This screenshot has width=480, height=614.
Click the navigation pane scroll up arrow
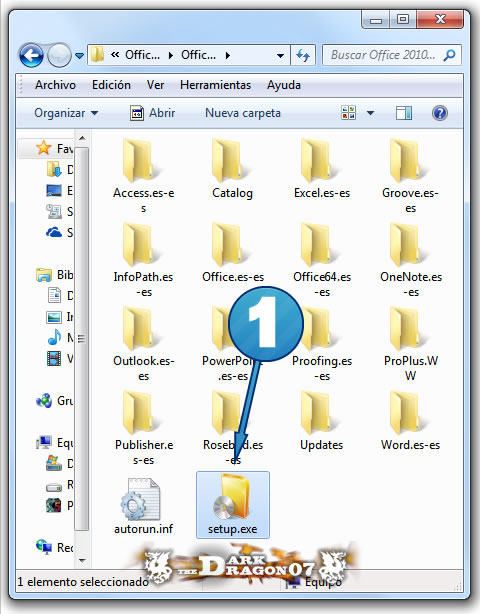click(82, 138)
